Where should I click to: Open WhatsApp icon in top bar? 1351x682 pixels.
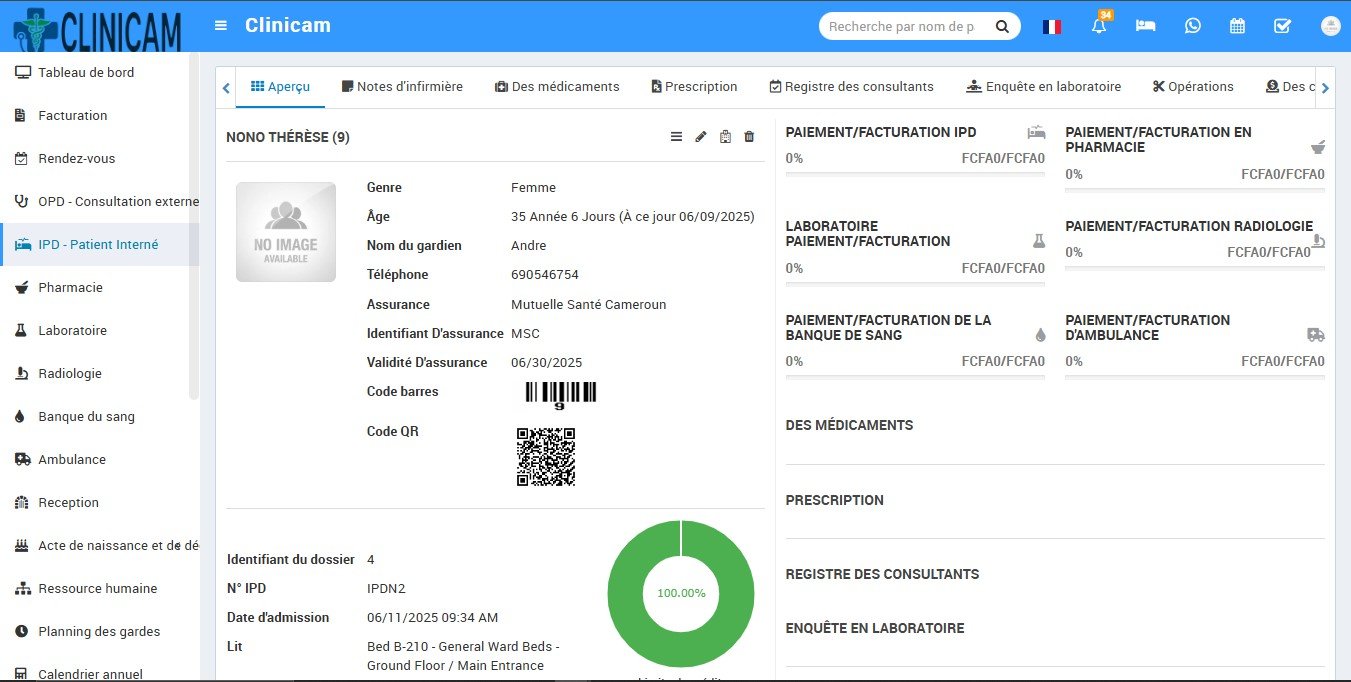click(1192, 26)
